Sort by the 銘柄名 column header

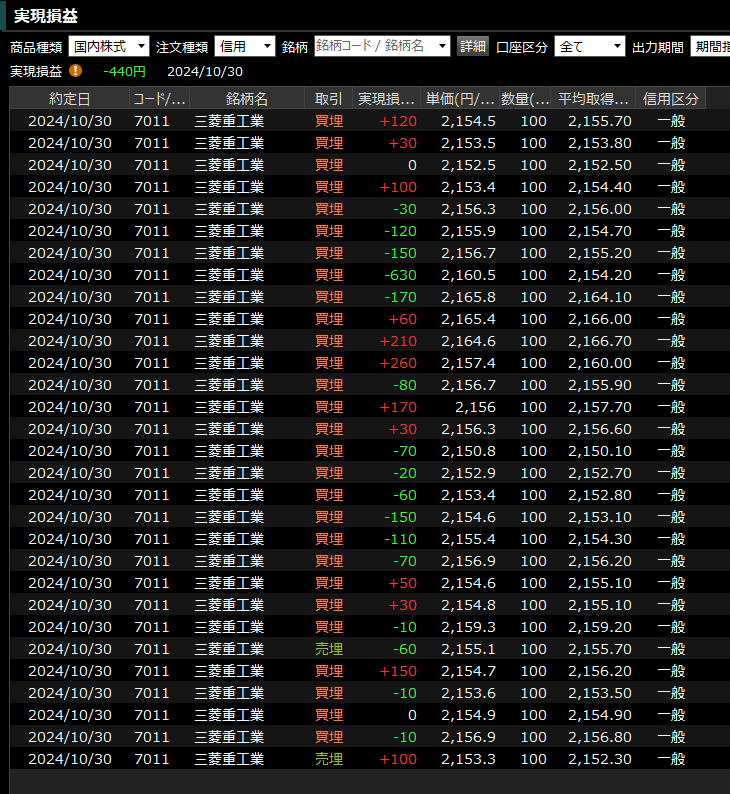click(247, 98)
